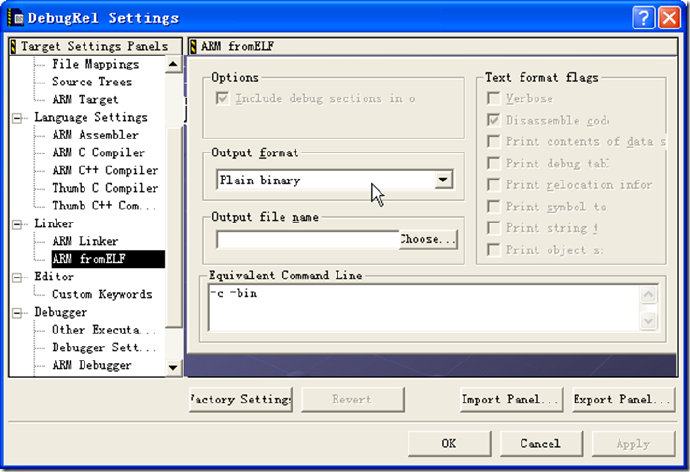Image resolution: width=690 pixels, height=472 pixels.
Task: Collapse the Language Settings tree node
Action: pyautogui.click(x=17, y=117)
